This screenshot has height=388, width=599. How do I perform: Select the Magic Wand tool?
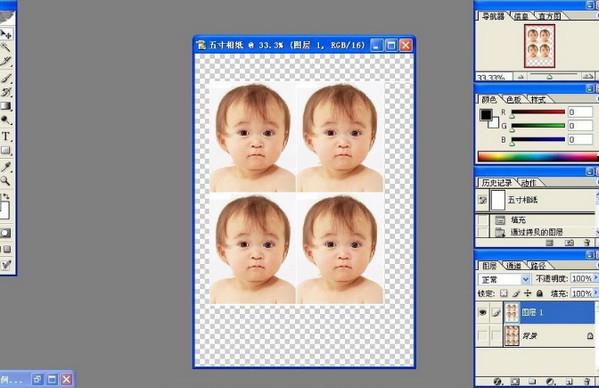pyautogui.click(x=5, y=48)
